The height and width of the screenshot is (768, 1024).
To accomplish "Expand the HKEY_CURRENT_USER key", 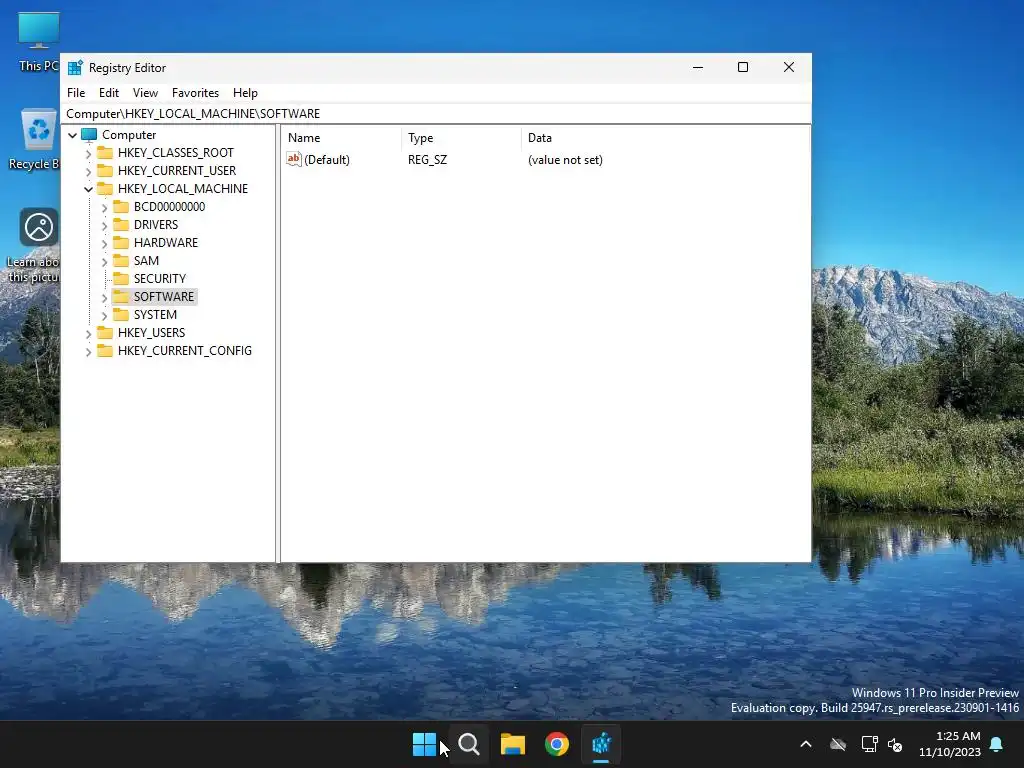I will pyautogui.click(x=88, y=171).
